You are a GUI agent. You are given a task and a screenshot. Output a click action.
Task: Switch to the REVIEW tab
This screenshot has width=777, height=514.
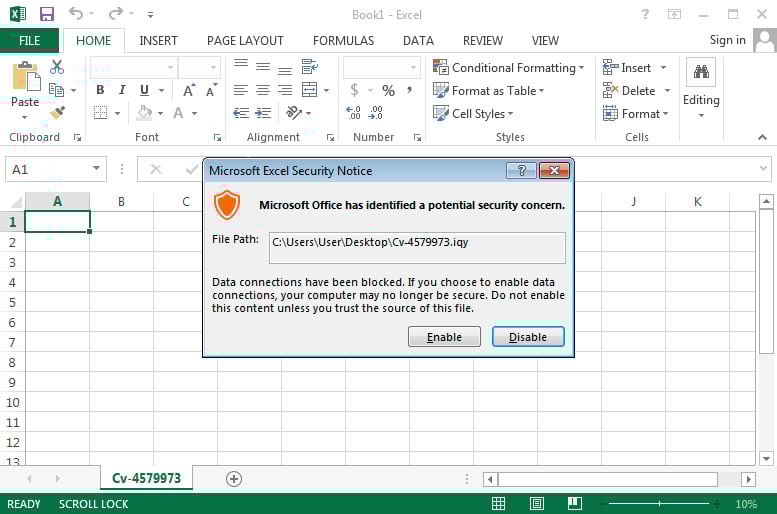point(483,41)
